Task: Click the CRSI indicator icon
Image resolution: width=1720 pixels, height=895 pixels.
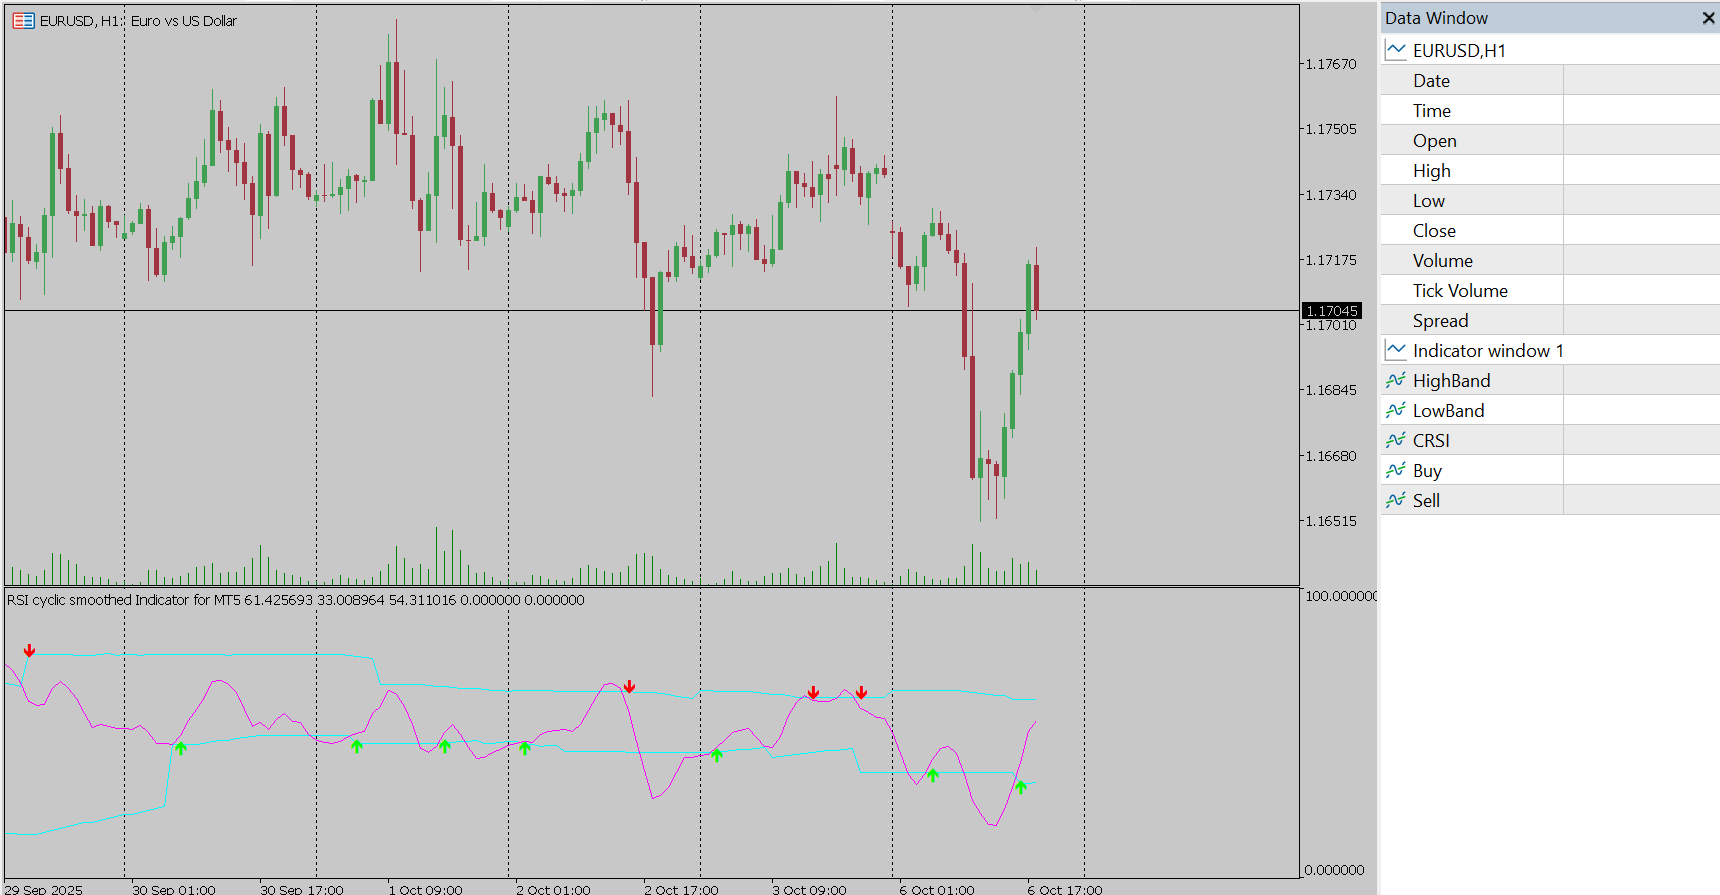Action: (1396, 440)
